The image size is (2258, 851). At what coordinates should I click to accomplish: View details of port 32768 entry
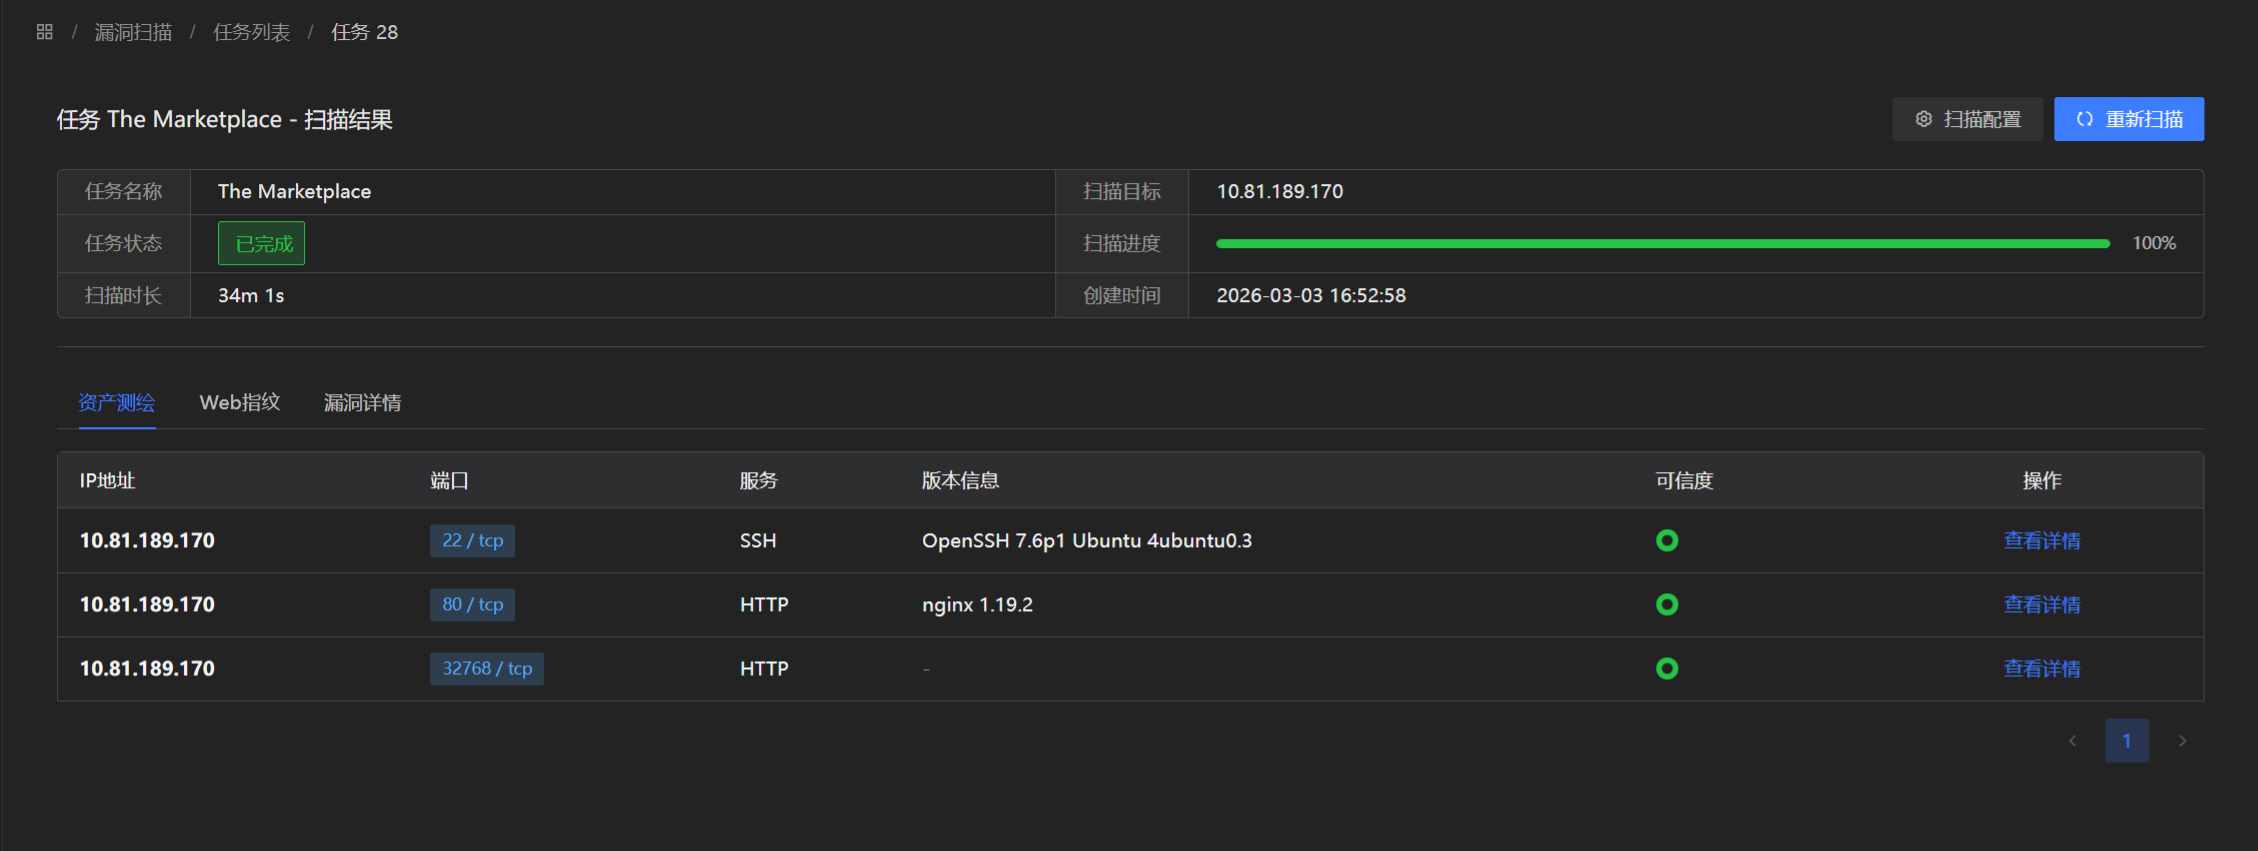point(2041,668)
